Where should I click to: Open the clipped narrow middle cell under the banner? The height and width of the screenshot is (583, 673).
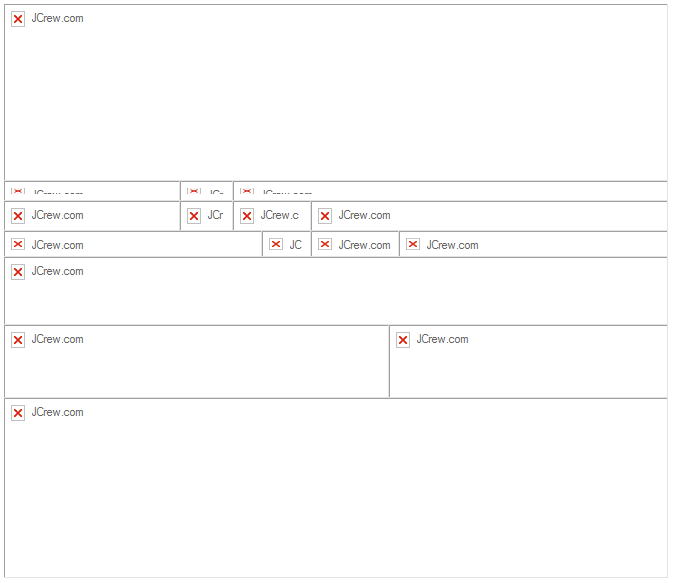pyautogui.click(x=207, y=192)
